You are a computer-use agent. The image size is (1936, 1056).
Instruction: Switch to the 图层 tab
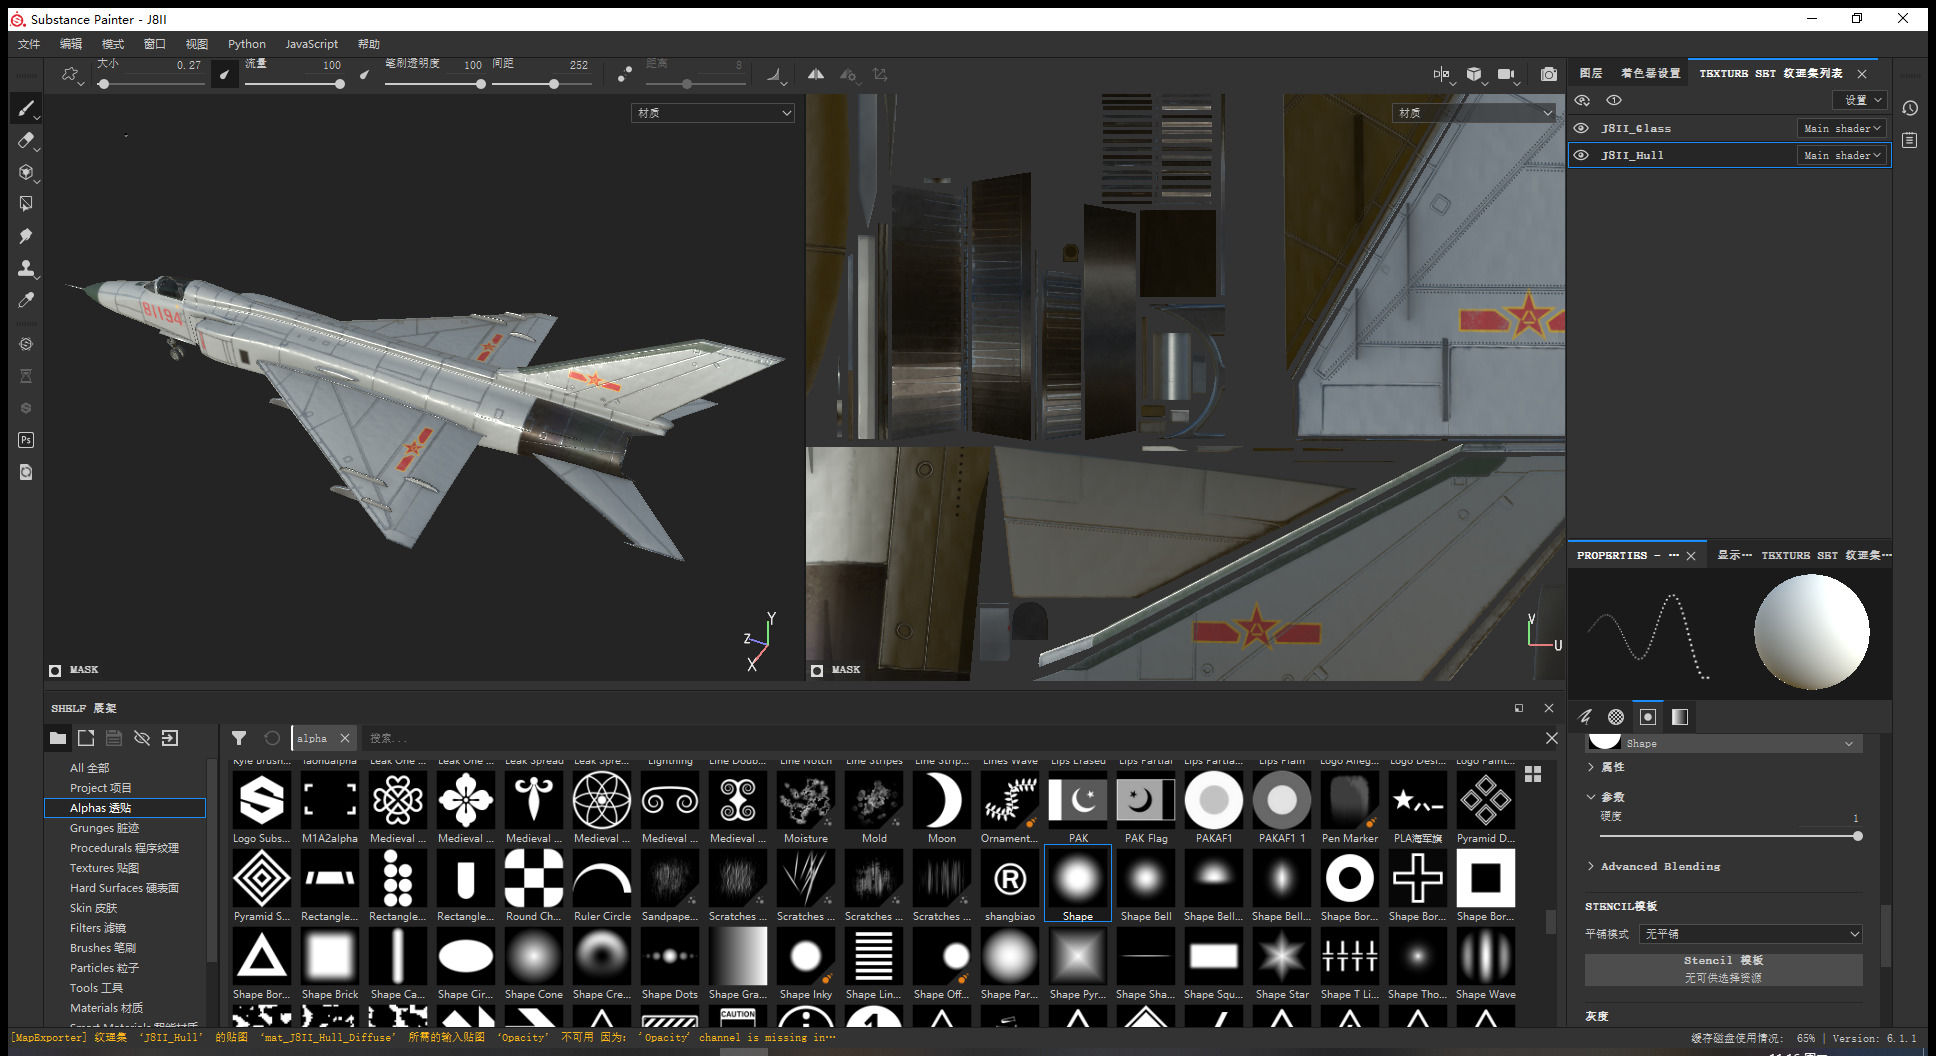(x=1591, y=73)
